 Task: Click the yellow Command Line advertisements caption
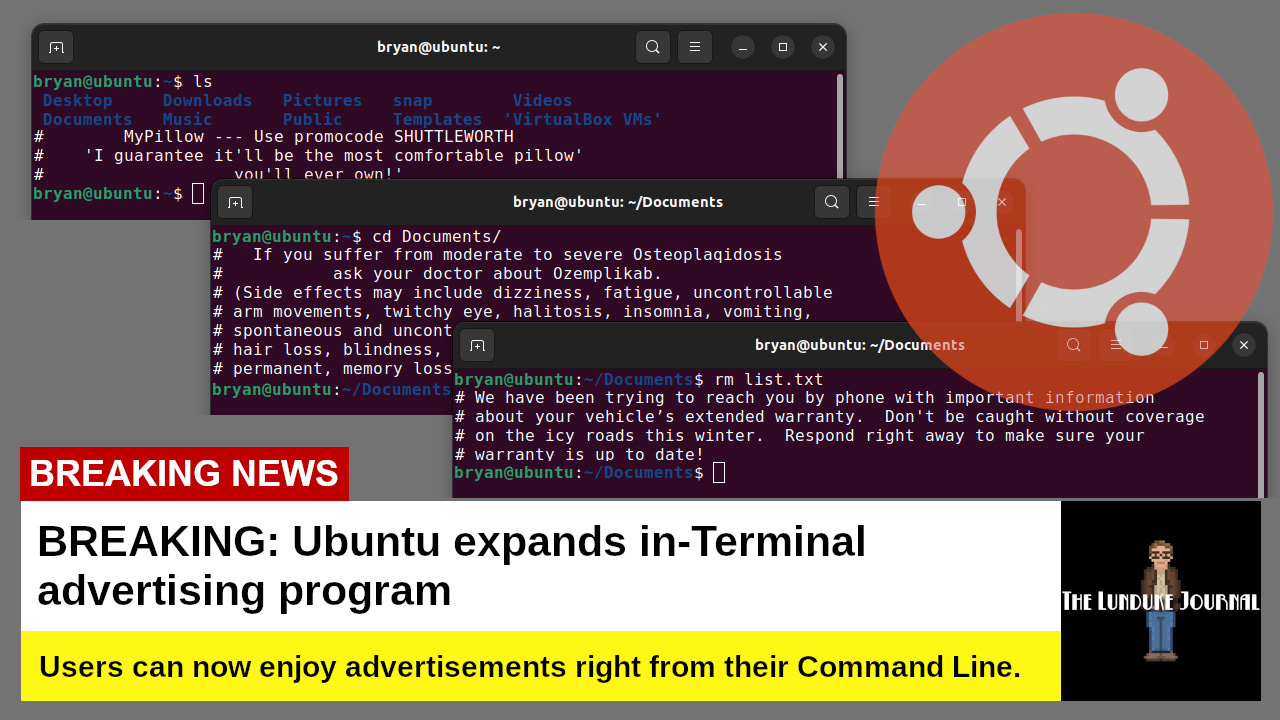tap(528, 667)
